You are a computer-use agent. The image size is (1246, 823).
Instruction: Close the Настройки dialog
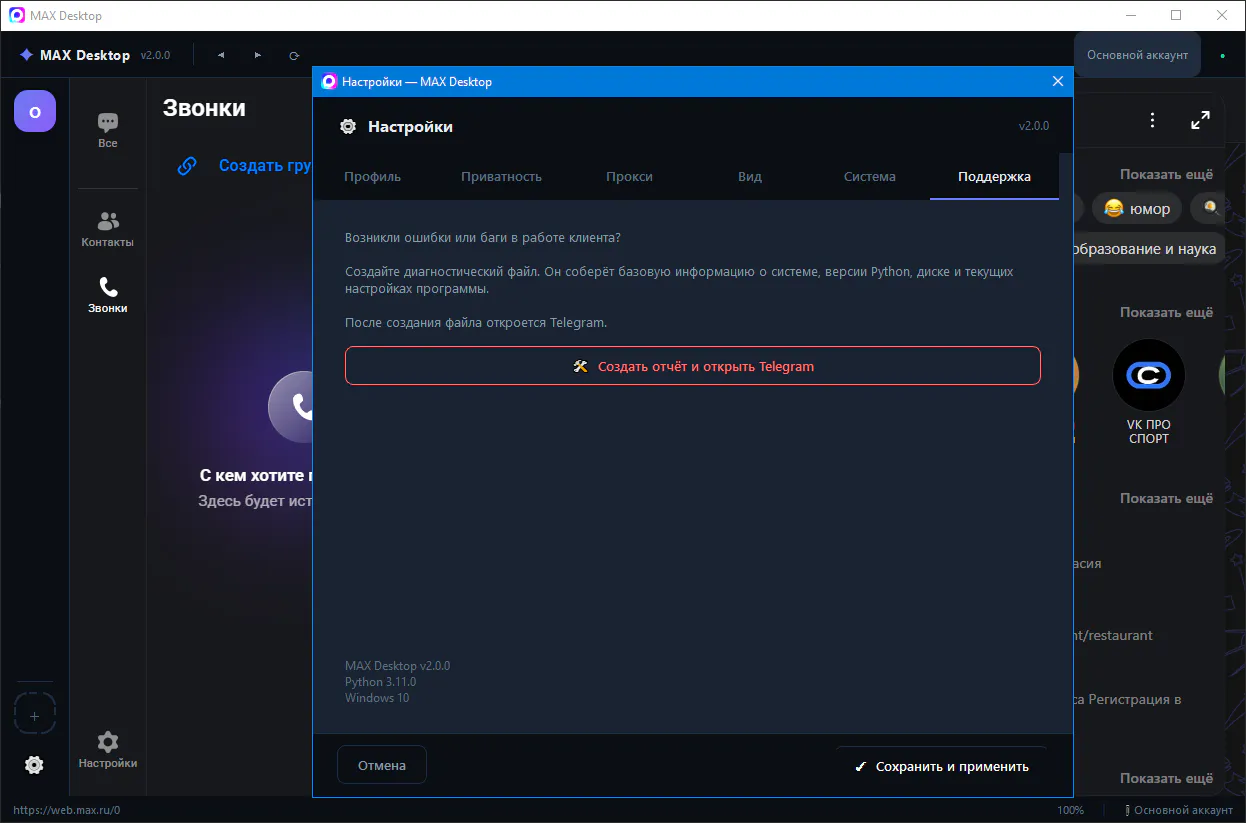(x=1058, y=82)
